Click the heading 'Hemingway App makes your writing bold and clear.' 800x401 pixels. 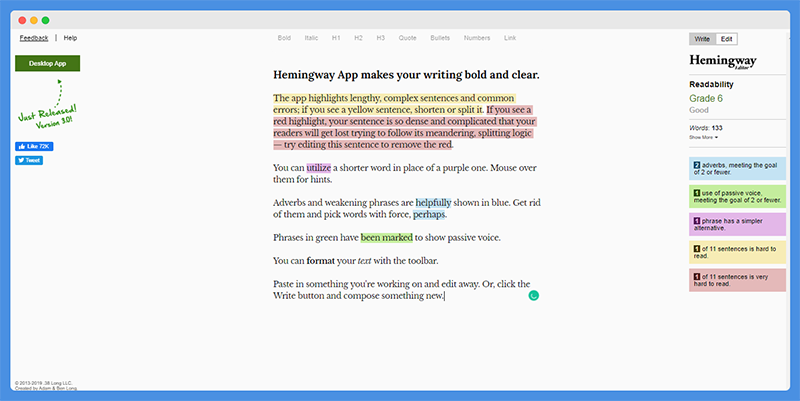(x=406, y=75)
